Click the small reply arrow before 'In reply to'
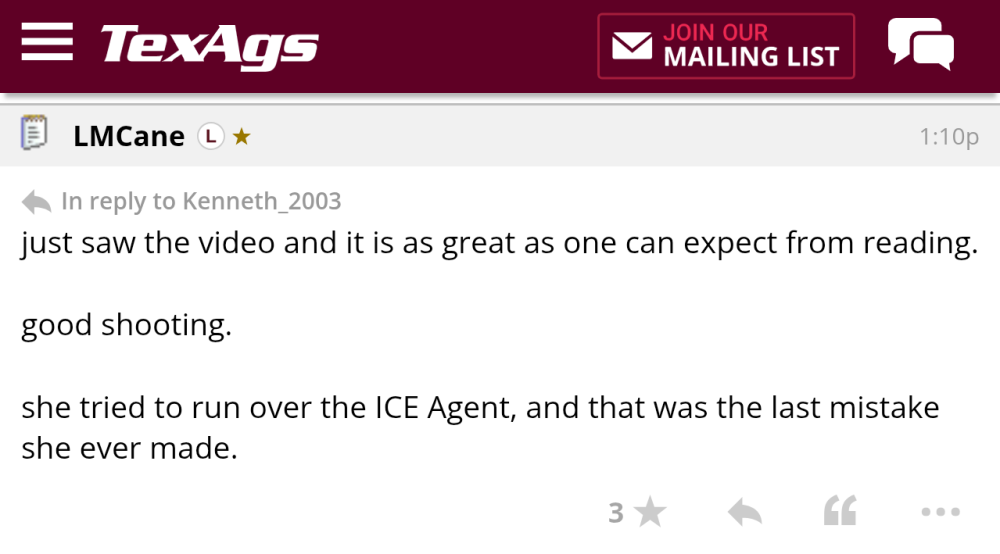This screenshot has height=554, width=1000. 36,202
